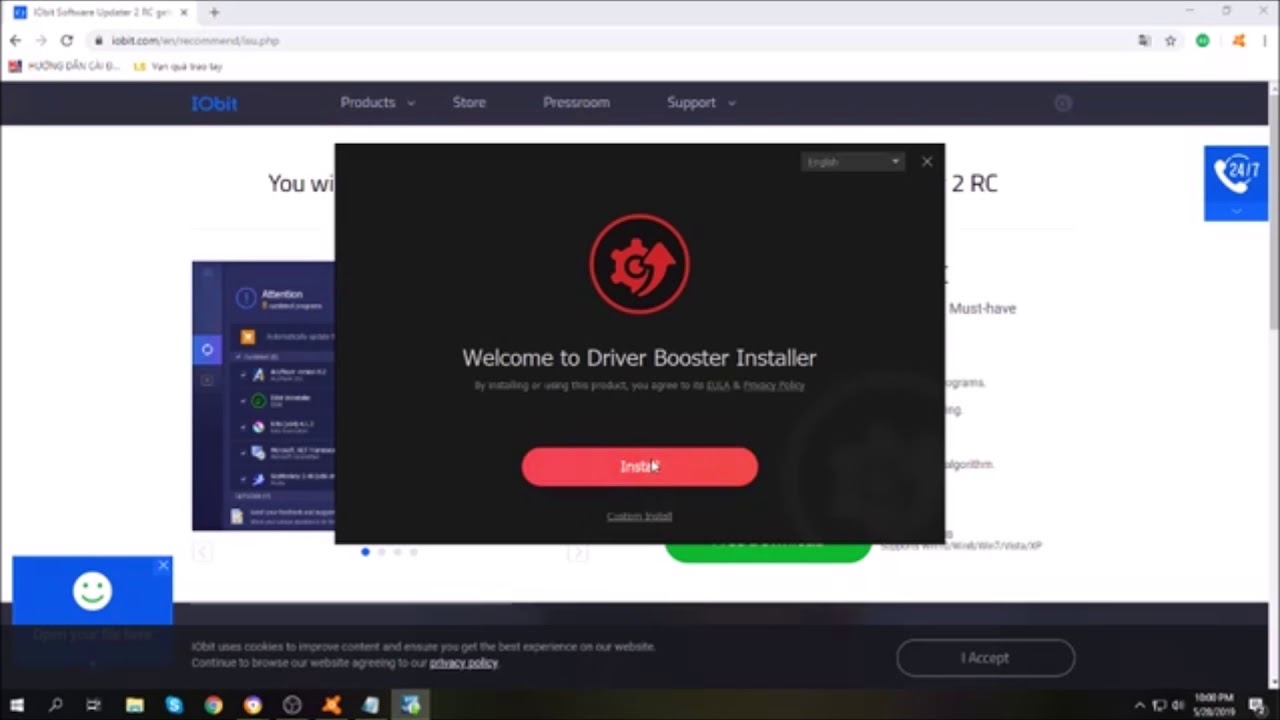Click the first carousel dot under screenshot

[365, 552]
